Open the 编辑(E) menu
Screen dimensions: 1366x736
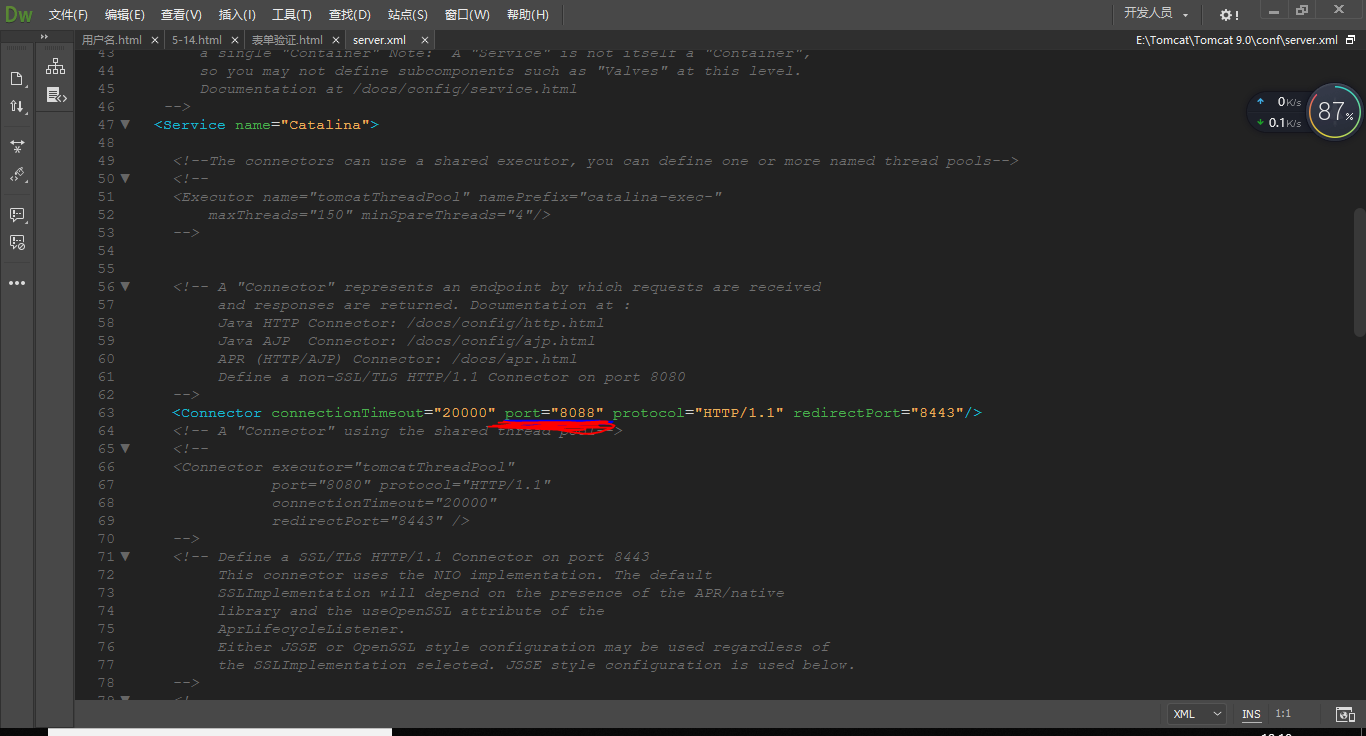(125, 15)
